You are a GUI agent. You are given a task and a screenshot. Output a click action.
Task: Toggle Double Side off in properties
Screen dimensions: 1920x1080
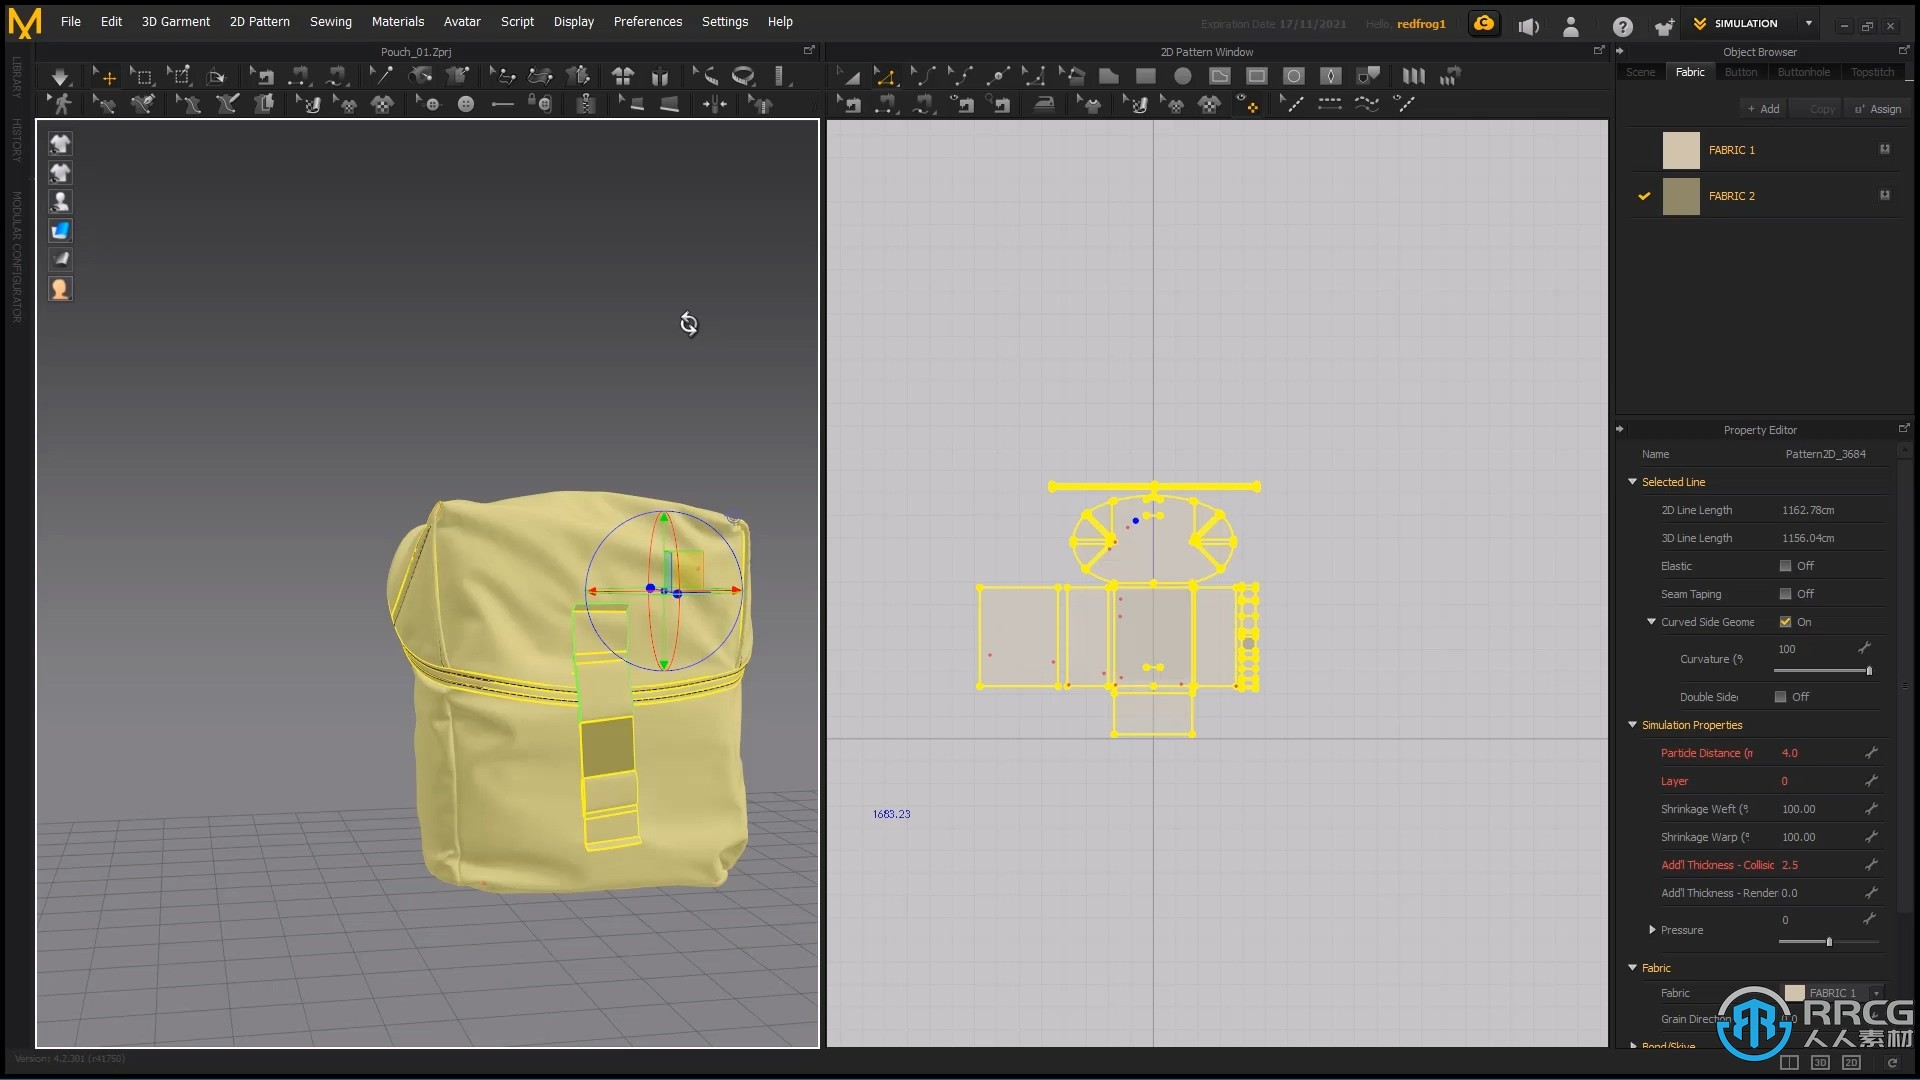[1785, 696]
